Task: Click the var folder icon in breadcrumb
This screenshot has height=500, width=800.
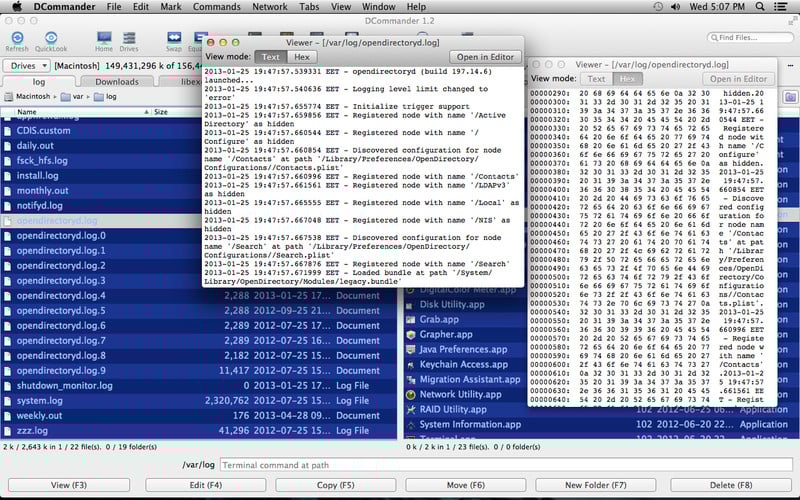Action: point(65,96)
